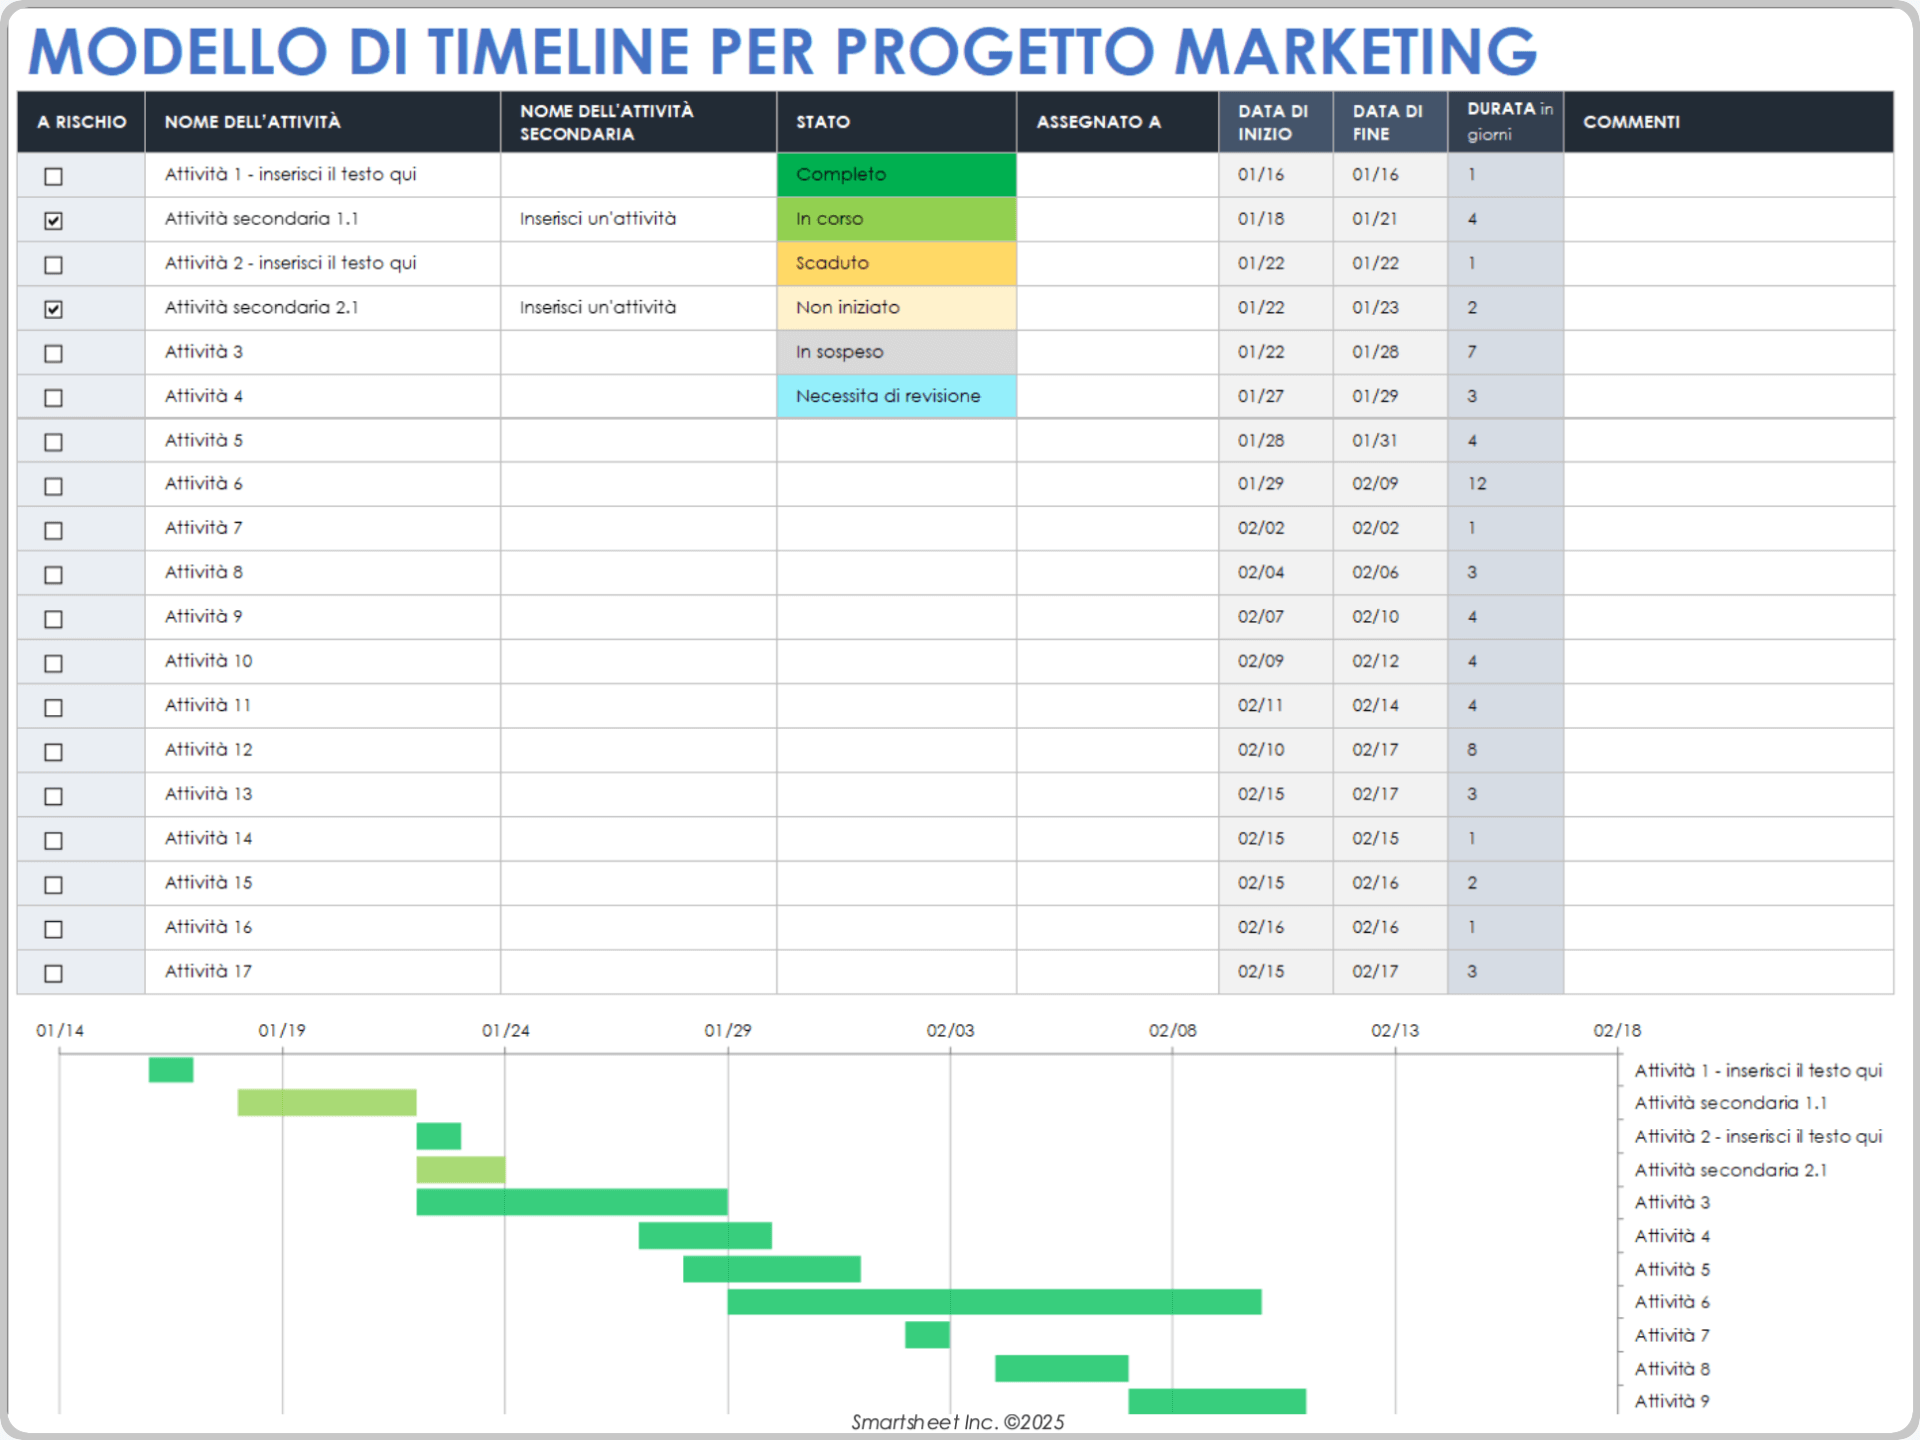Image resolution: width=1920 pixels, height=1440 pixels.
Task: Select the In corso status cell
Action: pyautogui.click(x=896, y=219)
